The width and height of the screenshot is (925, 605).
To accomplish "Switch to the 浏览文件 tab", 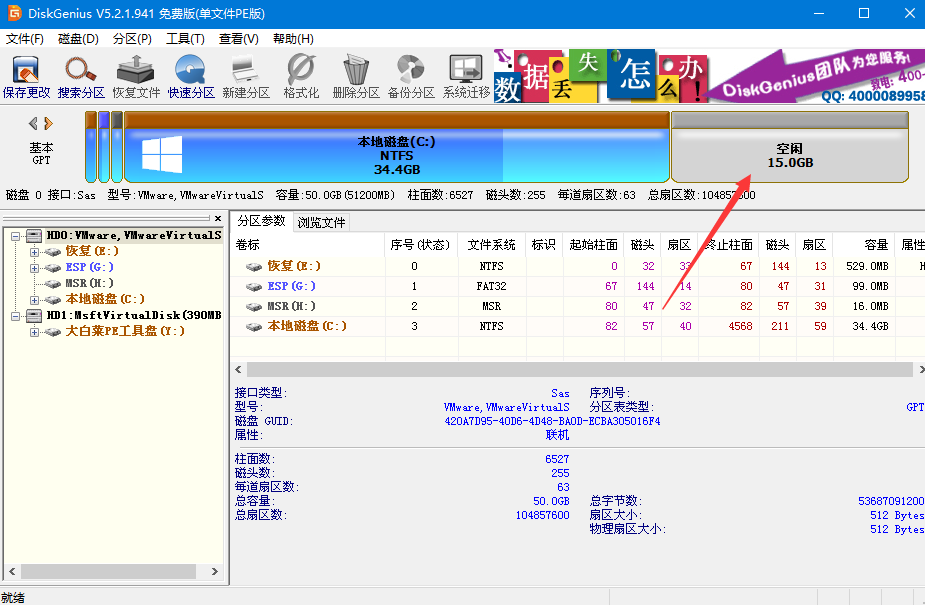I will [321, 222].
